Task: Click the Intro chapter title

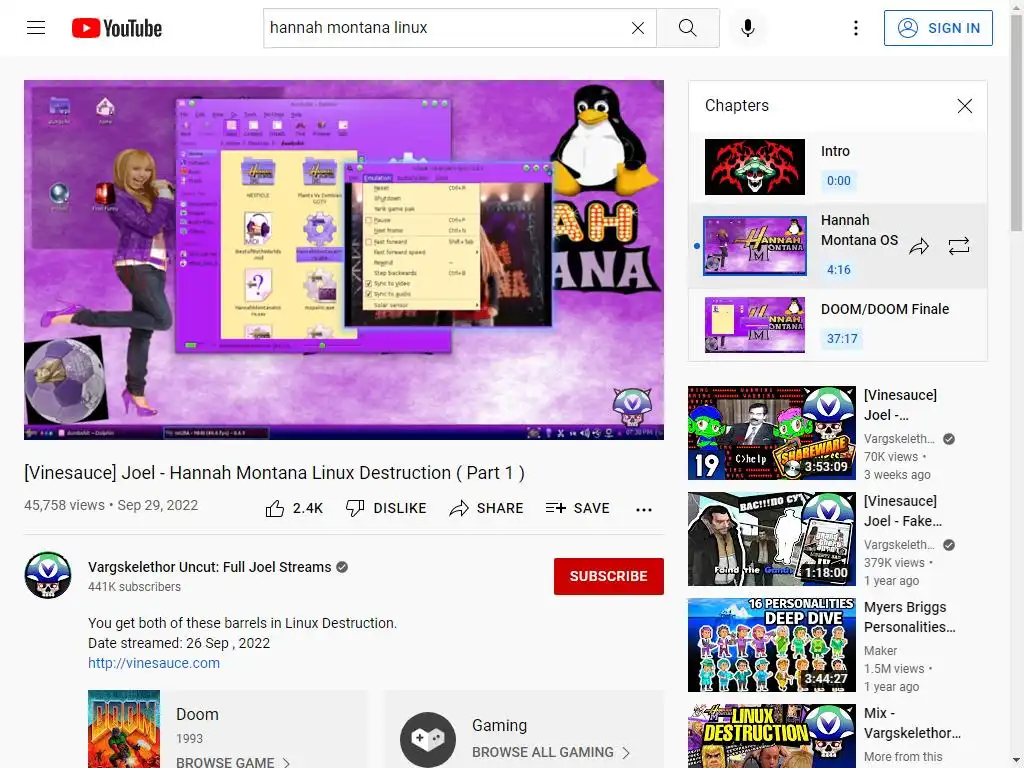Action: point(835,151)
